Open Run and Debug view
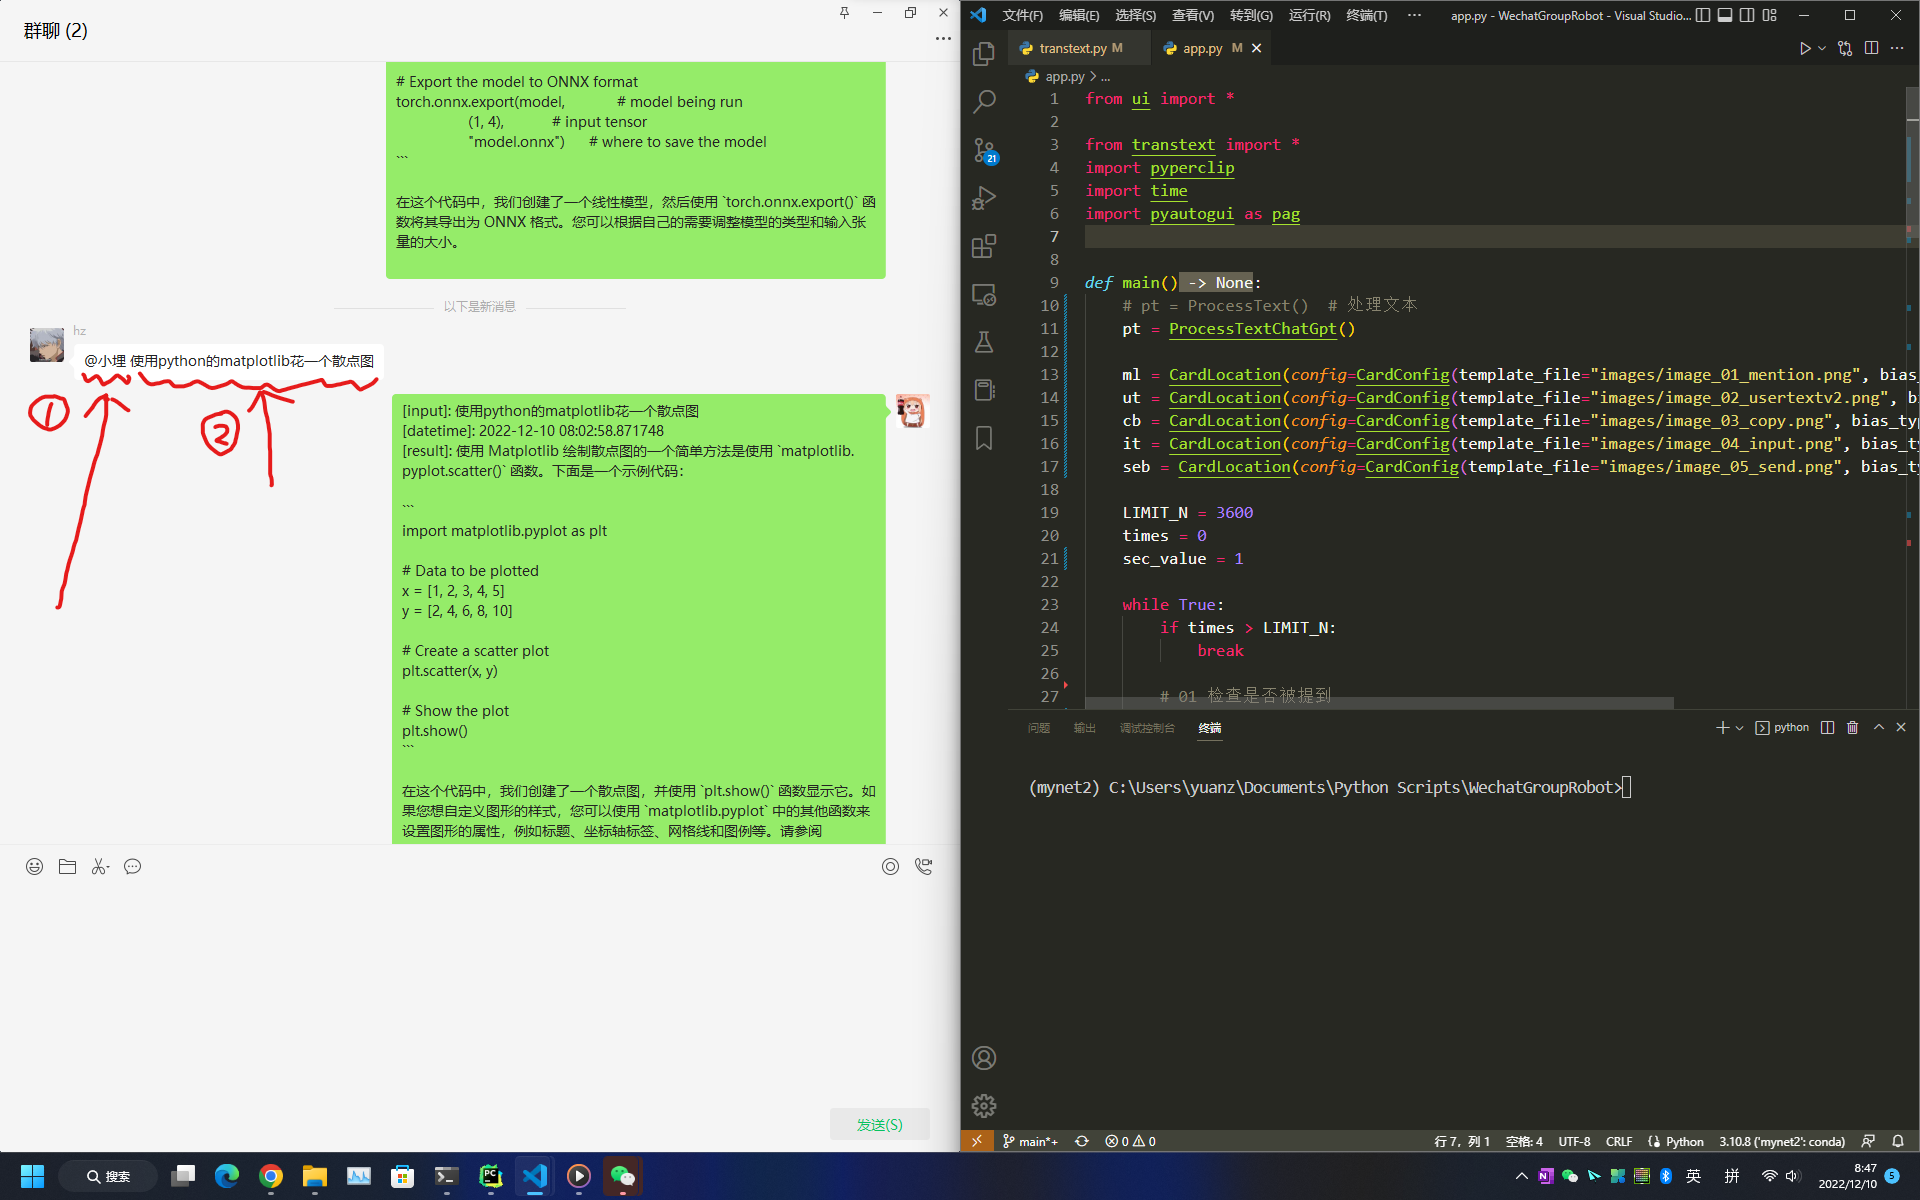Image resolution: width=1920 pixels, height=1200 pixels. click(984, 198)
